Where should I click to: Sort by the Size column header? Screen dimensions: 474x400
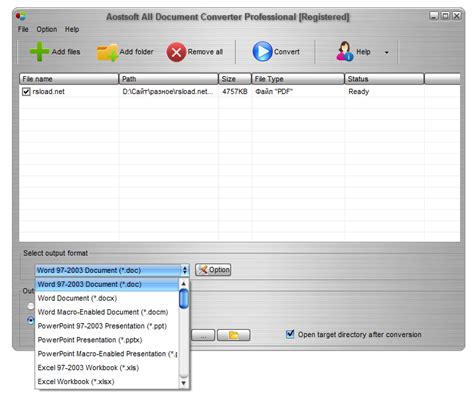pyautogui.click(x=235, y=79)
